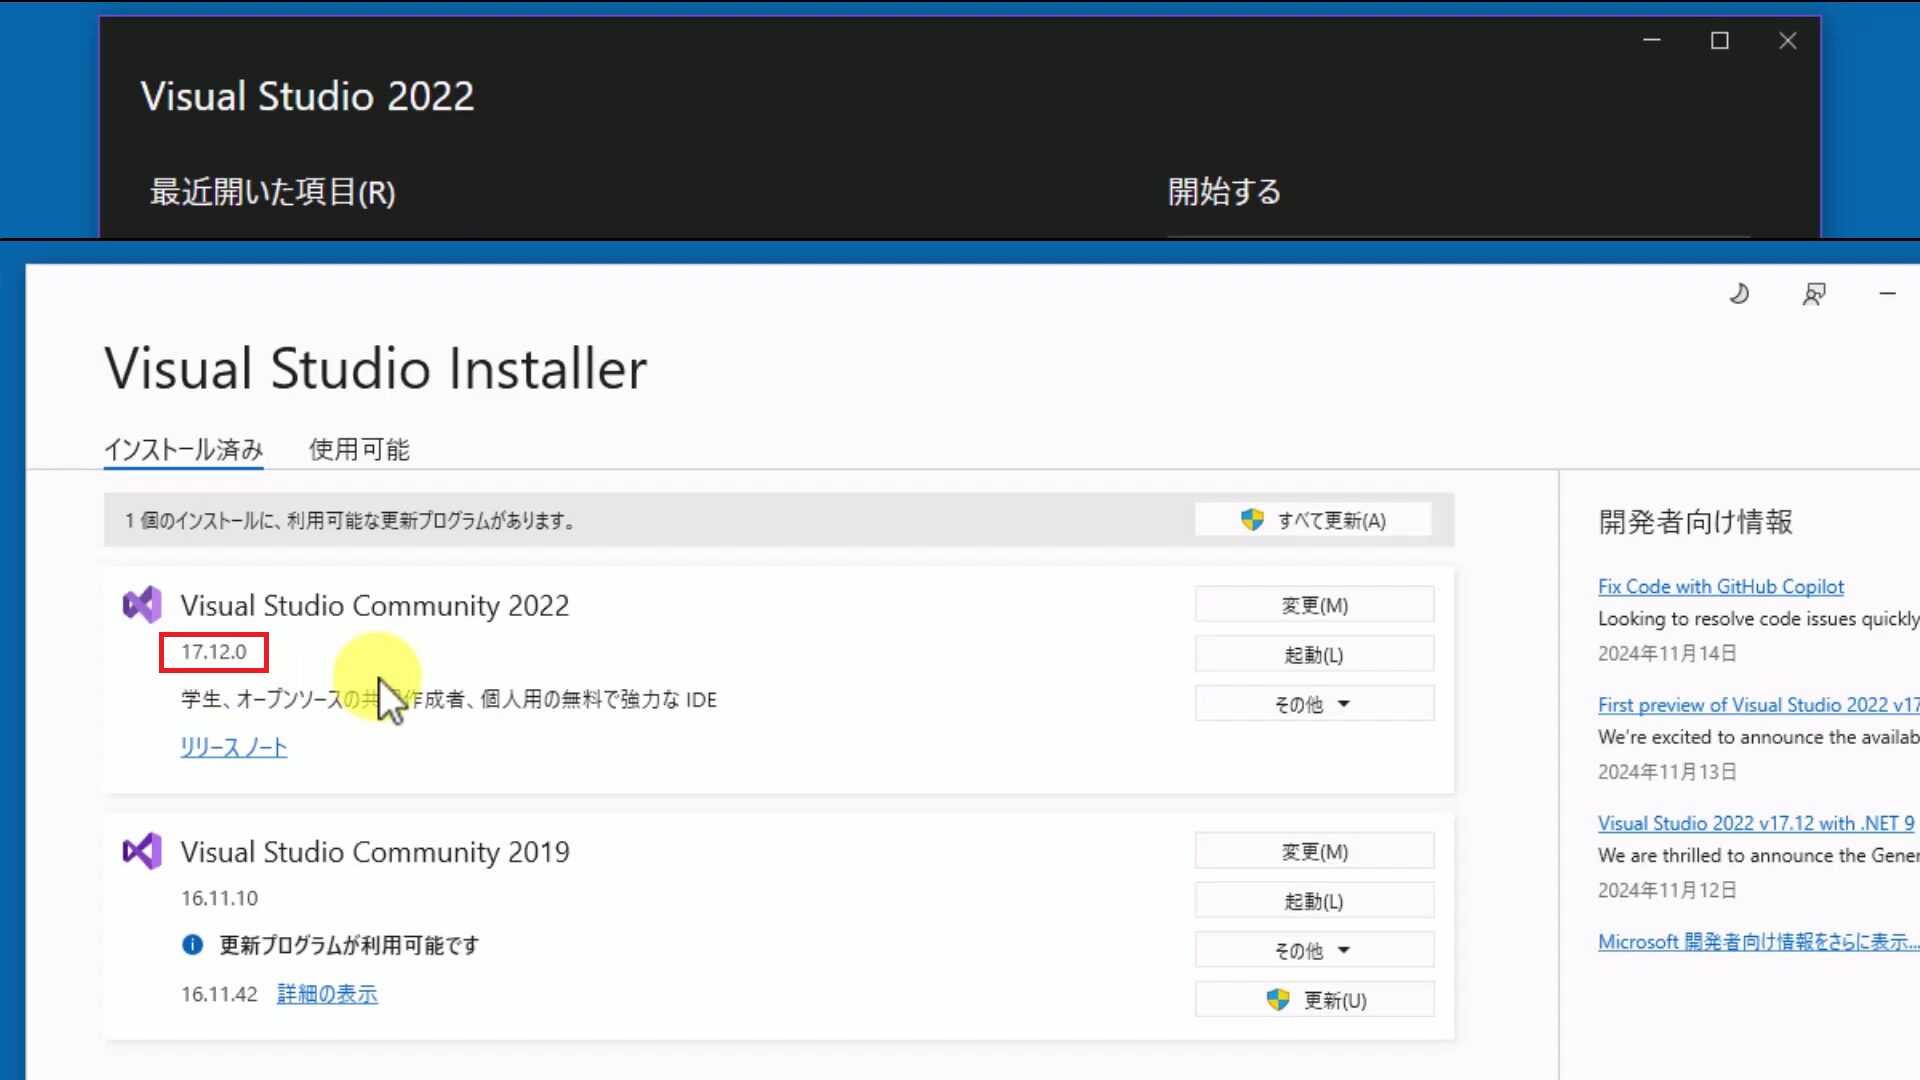Toggle dark theme moon icon
The height and width of the screenshot is (1080, 1920).
click(1739, 294)
